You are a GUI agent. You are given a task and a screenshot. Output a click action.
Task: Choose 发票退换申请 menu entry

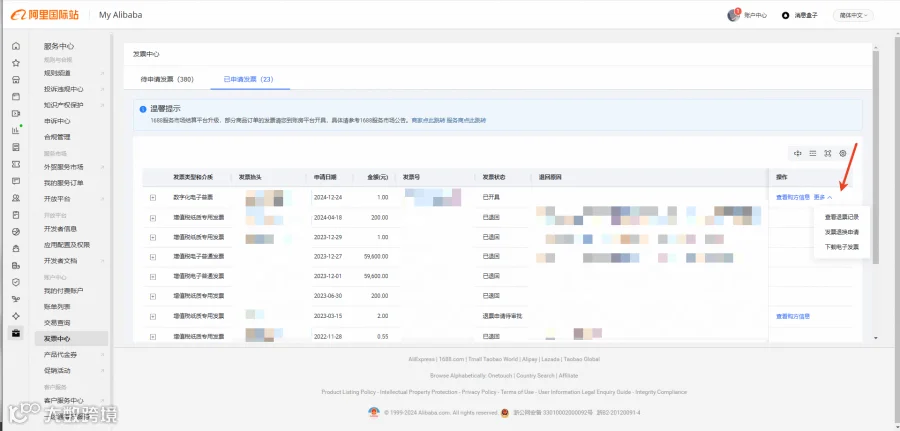tap(841, 232)
